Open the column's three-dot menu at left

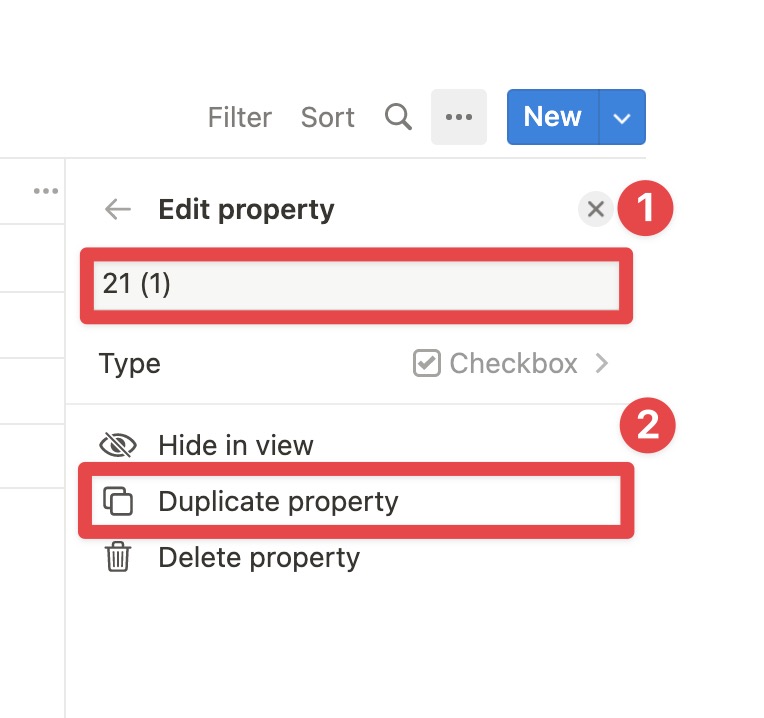point(46,191)
